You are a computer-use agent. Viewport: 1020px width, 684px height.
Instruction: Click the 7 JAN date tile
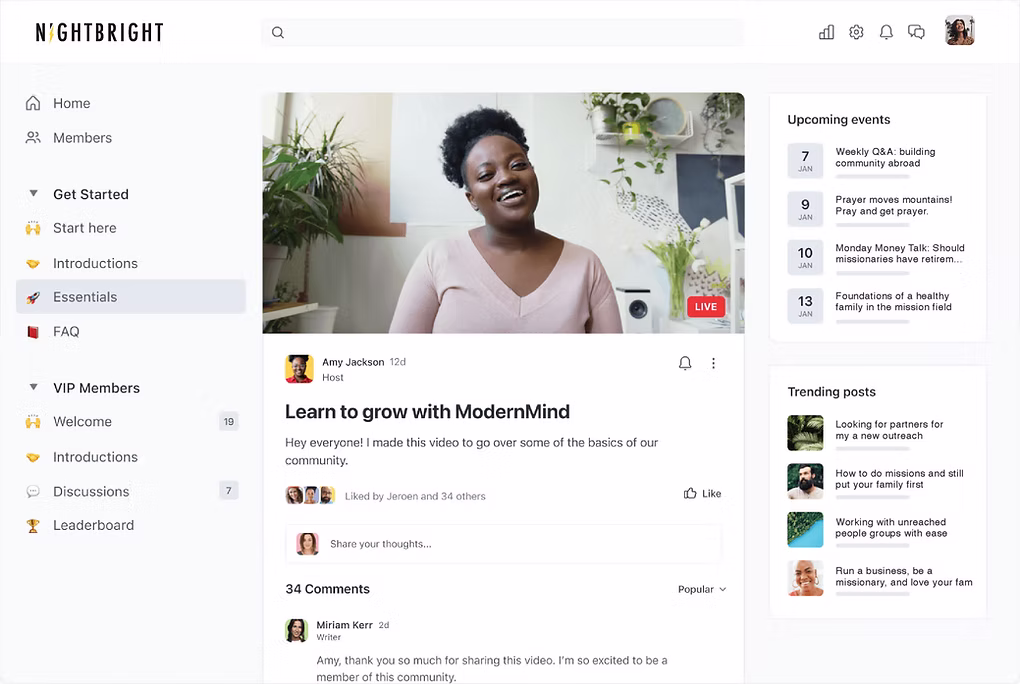[805, 161]
